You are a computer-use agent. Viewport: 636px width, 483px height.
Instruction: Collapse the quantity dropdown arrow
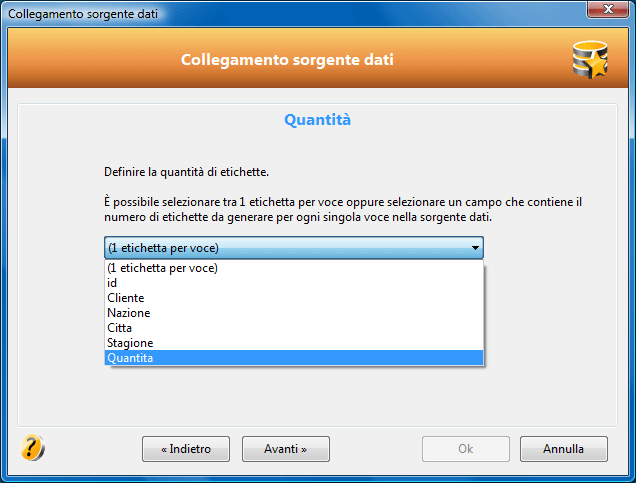[x=475, y=248]
